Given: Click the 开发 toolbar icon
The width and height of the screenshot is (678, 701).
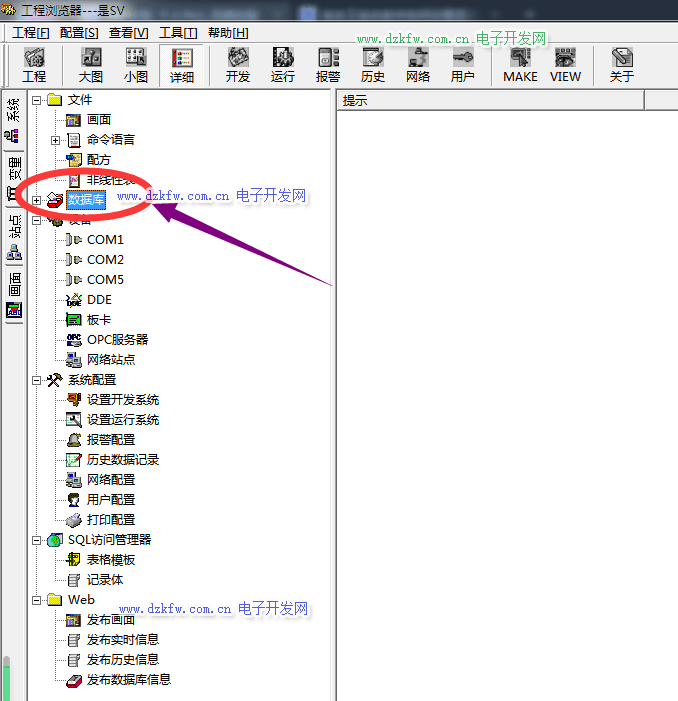Looking at the screenshot, I should pos(238,65).
